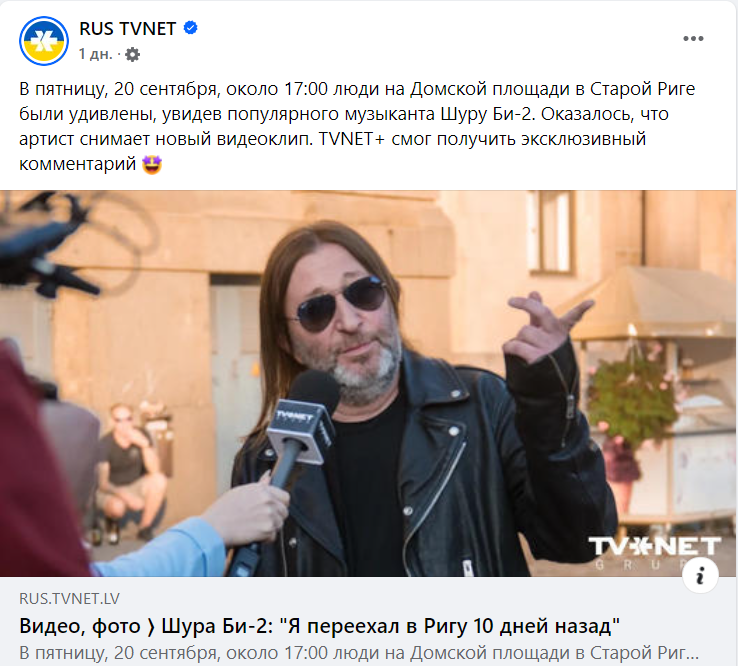Click the RUS.TVNET.LV domain label
The image size is (738, 666).
(69, 599)
